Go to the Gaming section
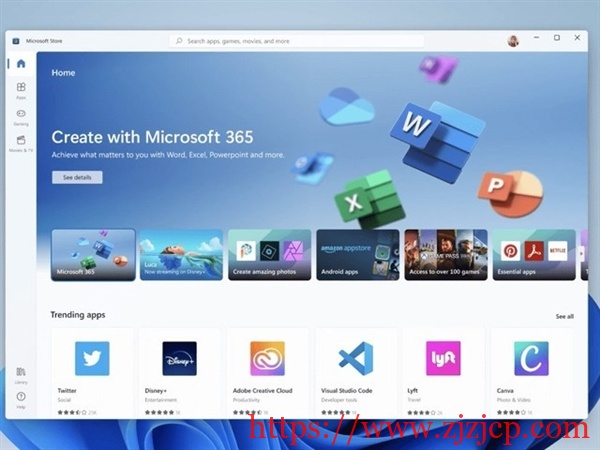This screenshot has height=450, width=600. [x=21, y=117]
